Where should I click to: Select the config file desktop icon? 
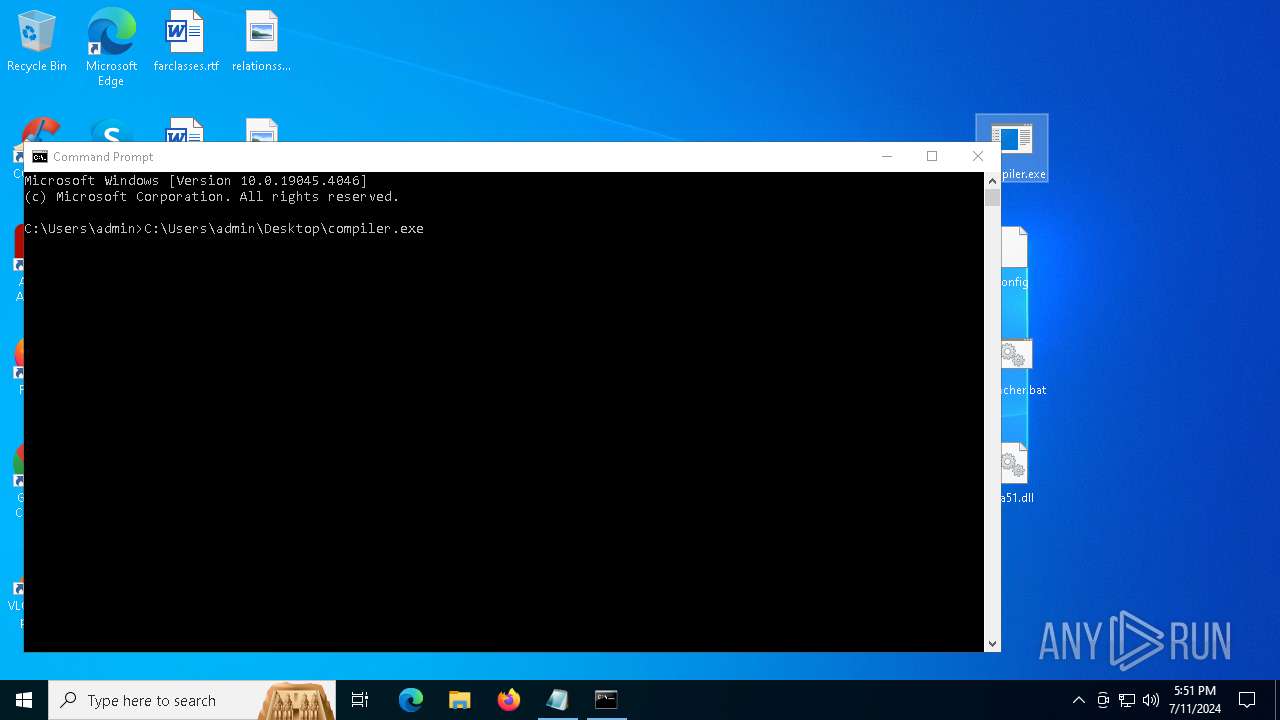pos(1014,258)
